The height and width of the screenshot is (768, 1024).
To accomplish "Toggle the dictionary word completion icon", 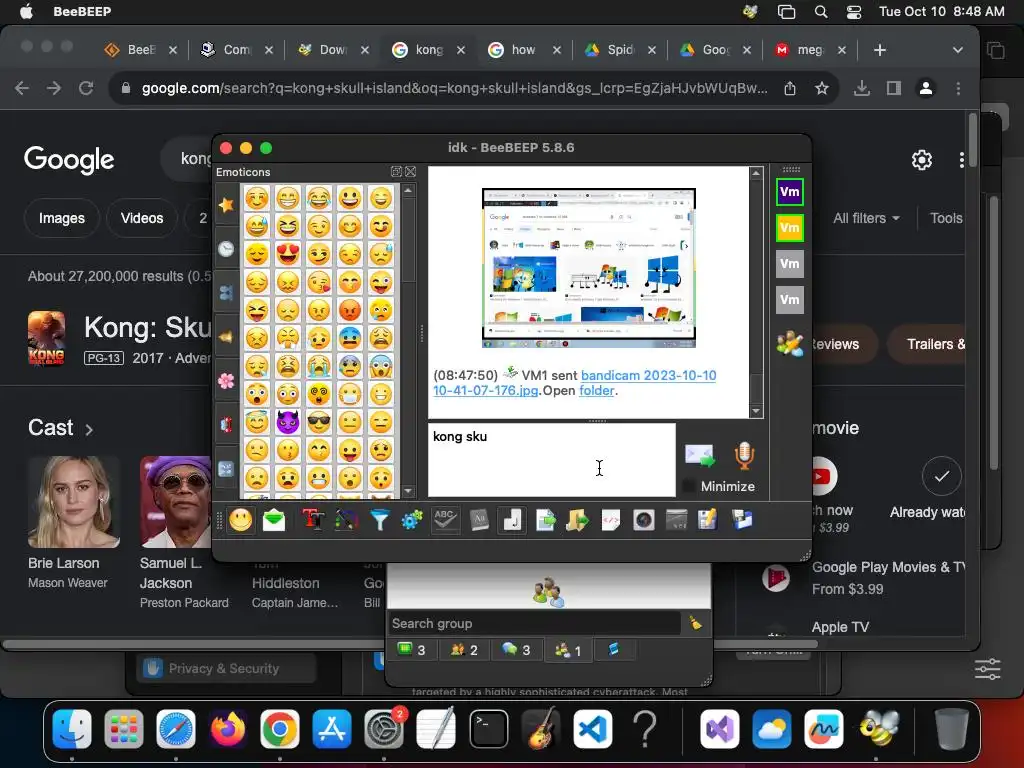I will coord(479,520).
